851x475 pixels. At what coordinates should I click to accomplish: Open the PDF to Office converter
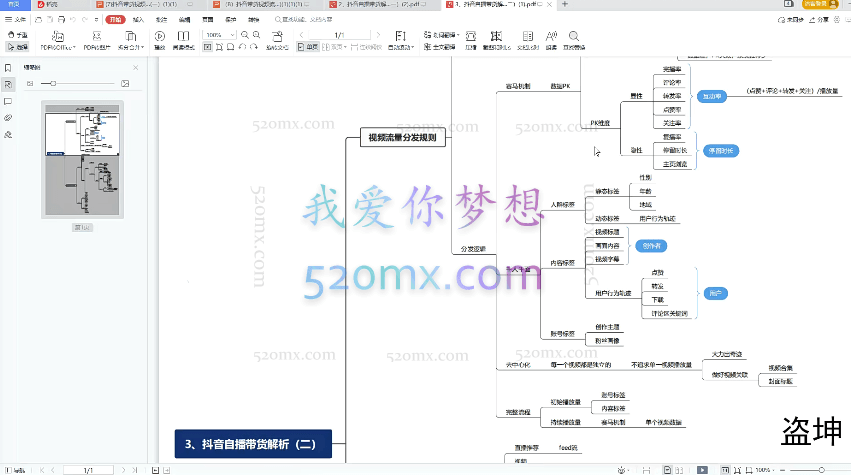[58, 41]
